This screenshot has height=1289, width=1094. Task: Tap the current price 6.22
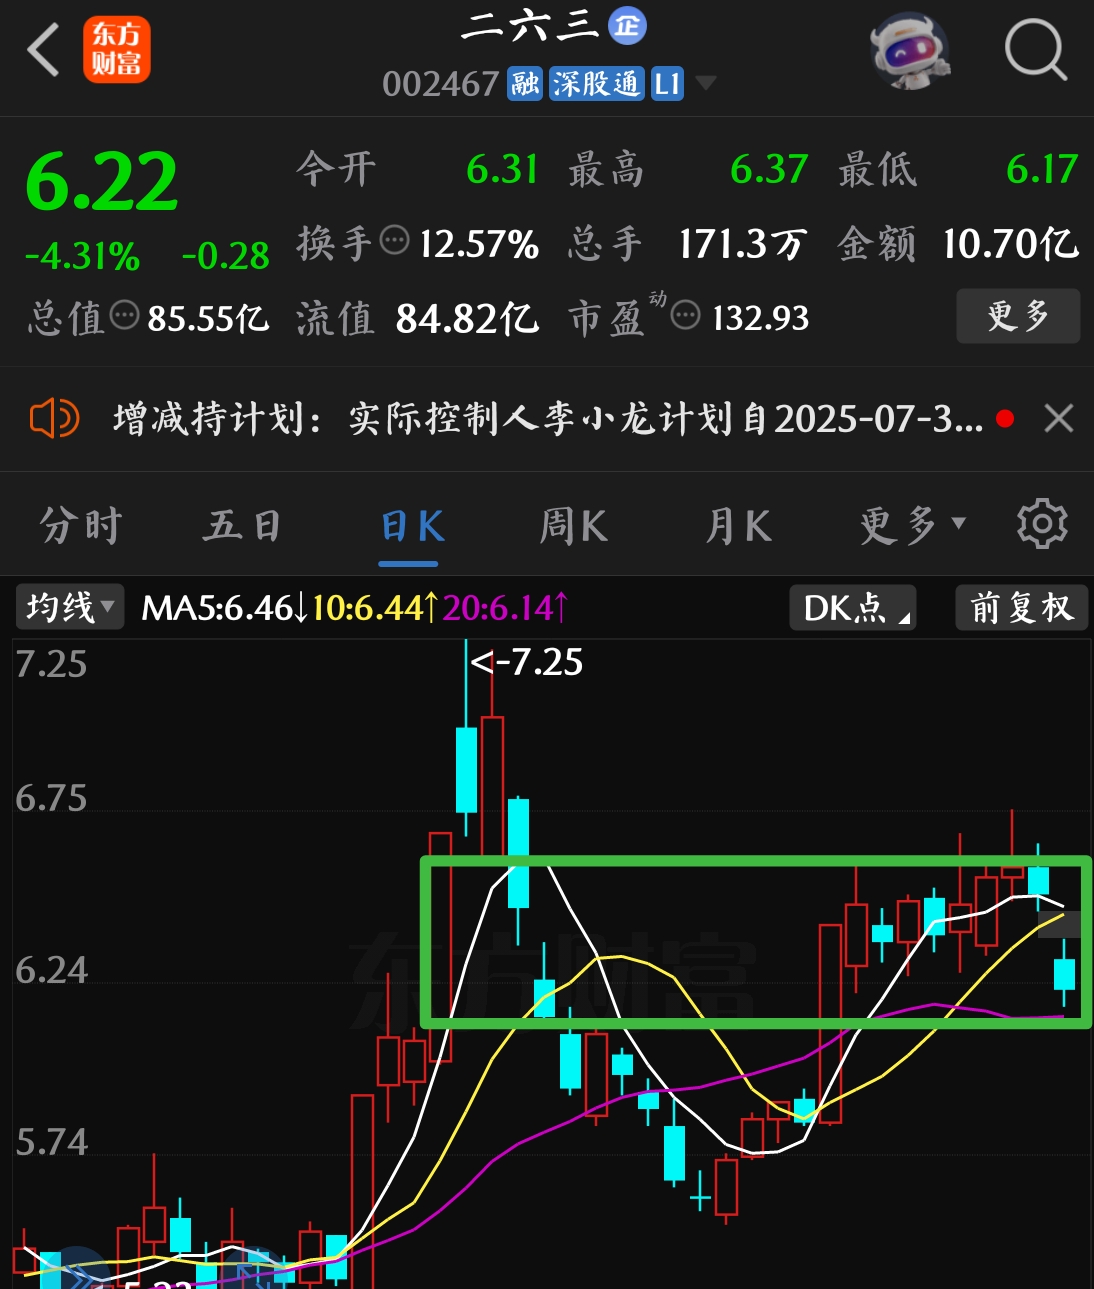(101, 181)
